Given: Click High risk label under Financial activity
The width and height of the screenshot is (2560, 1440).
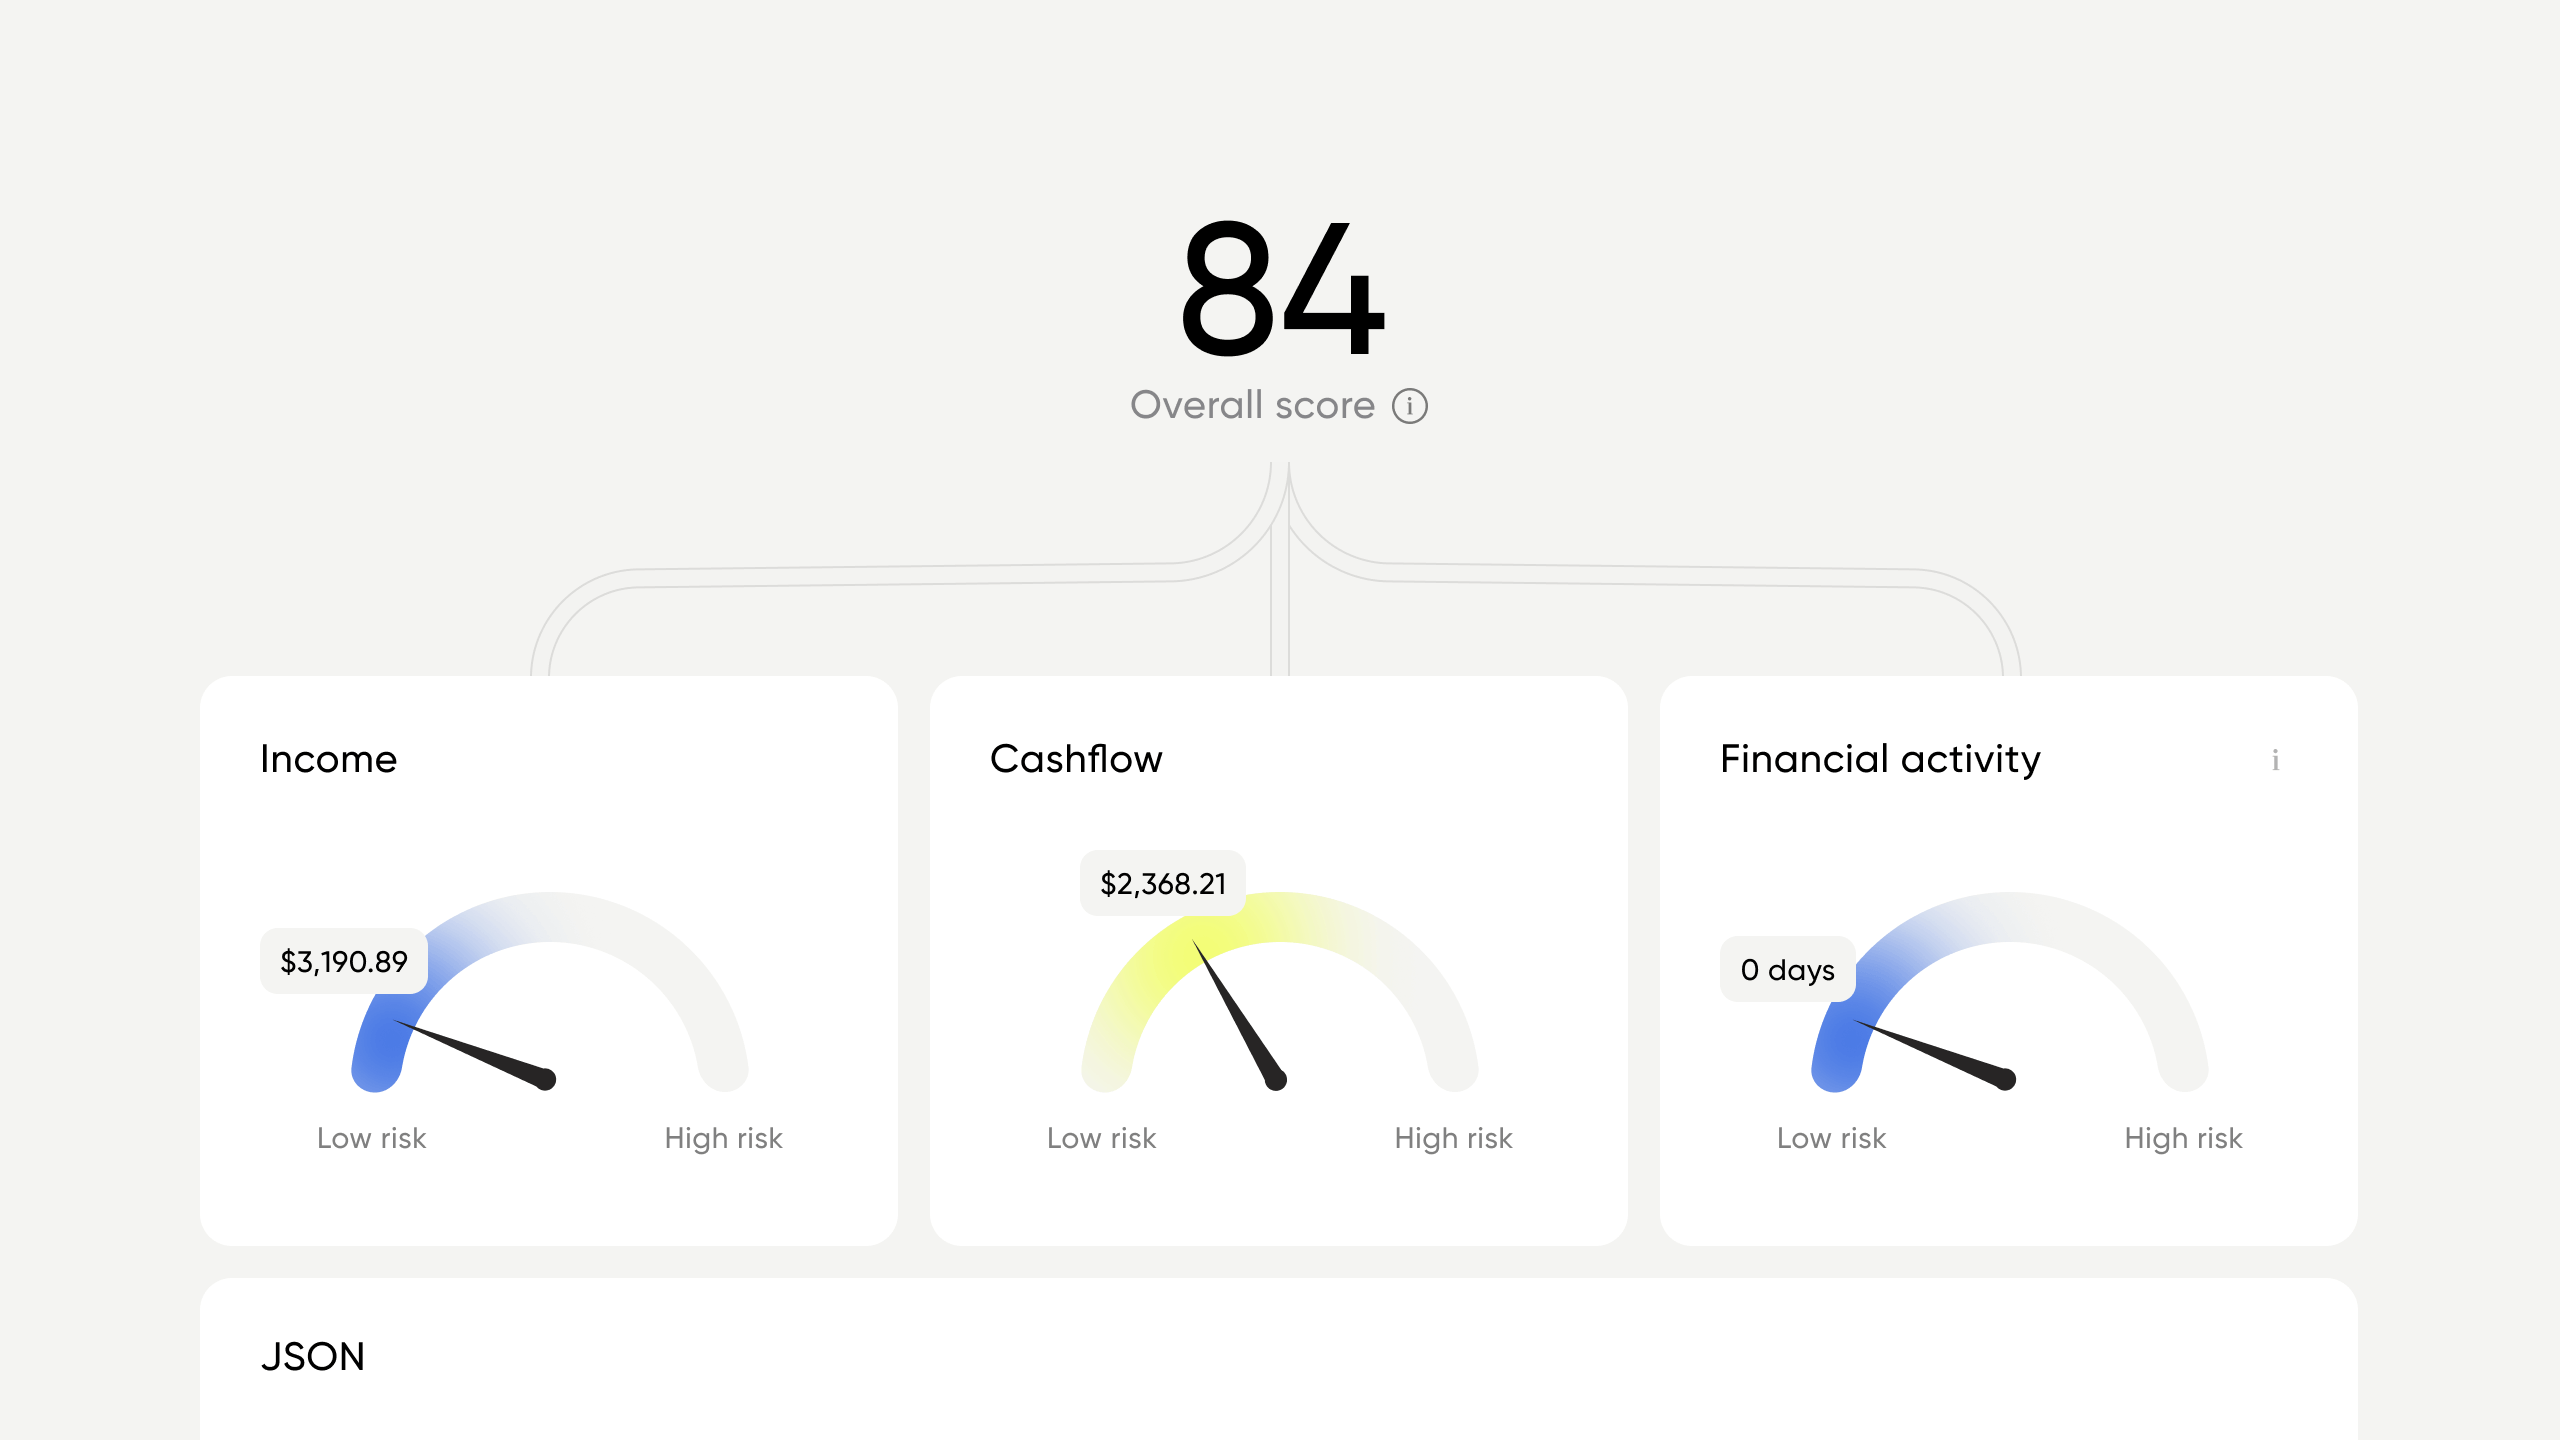Looking at the screenshot, I should pos(2183,1139).
